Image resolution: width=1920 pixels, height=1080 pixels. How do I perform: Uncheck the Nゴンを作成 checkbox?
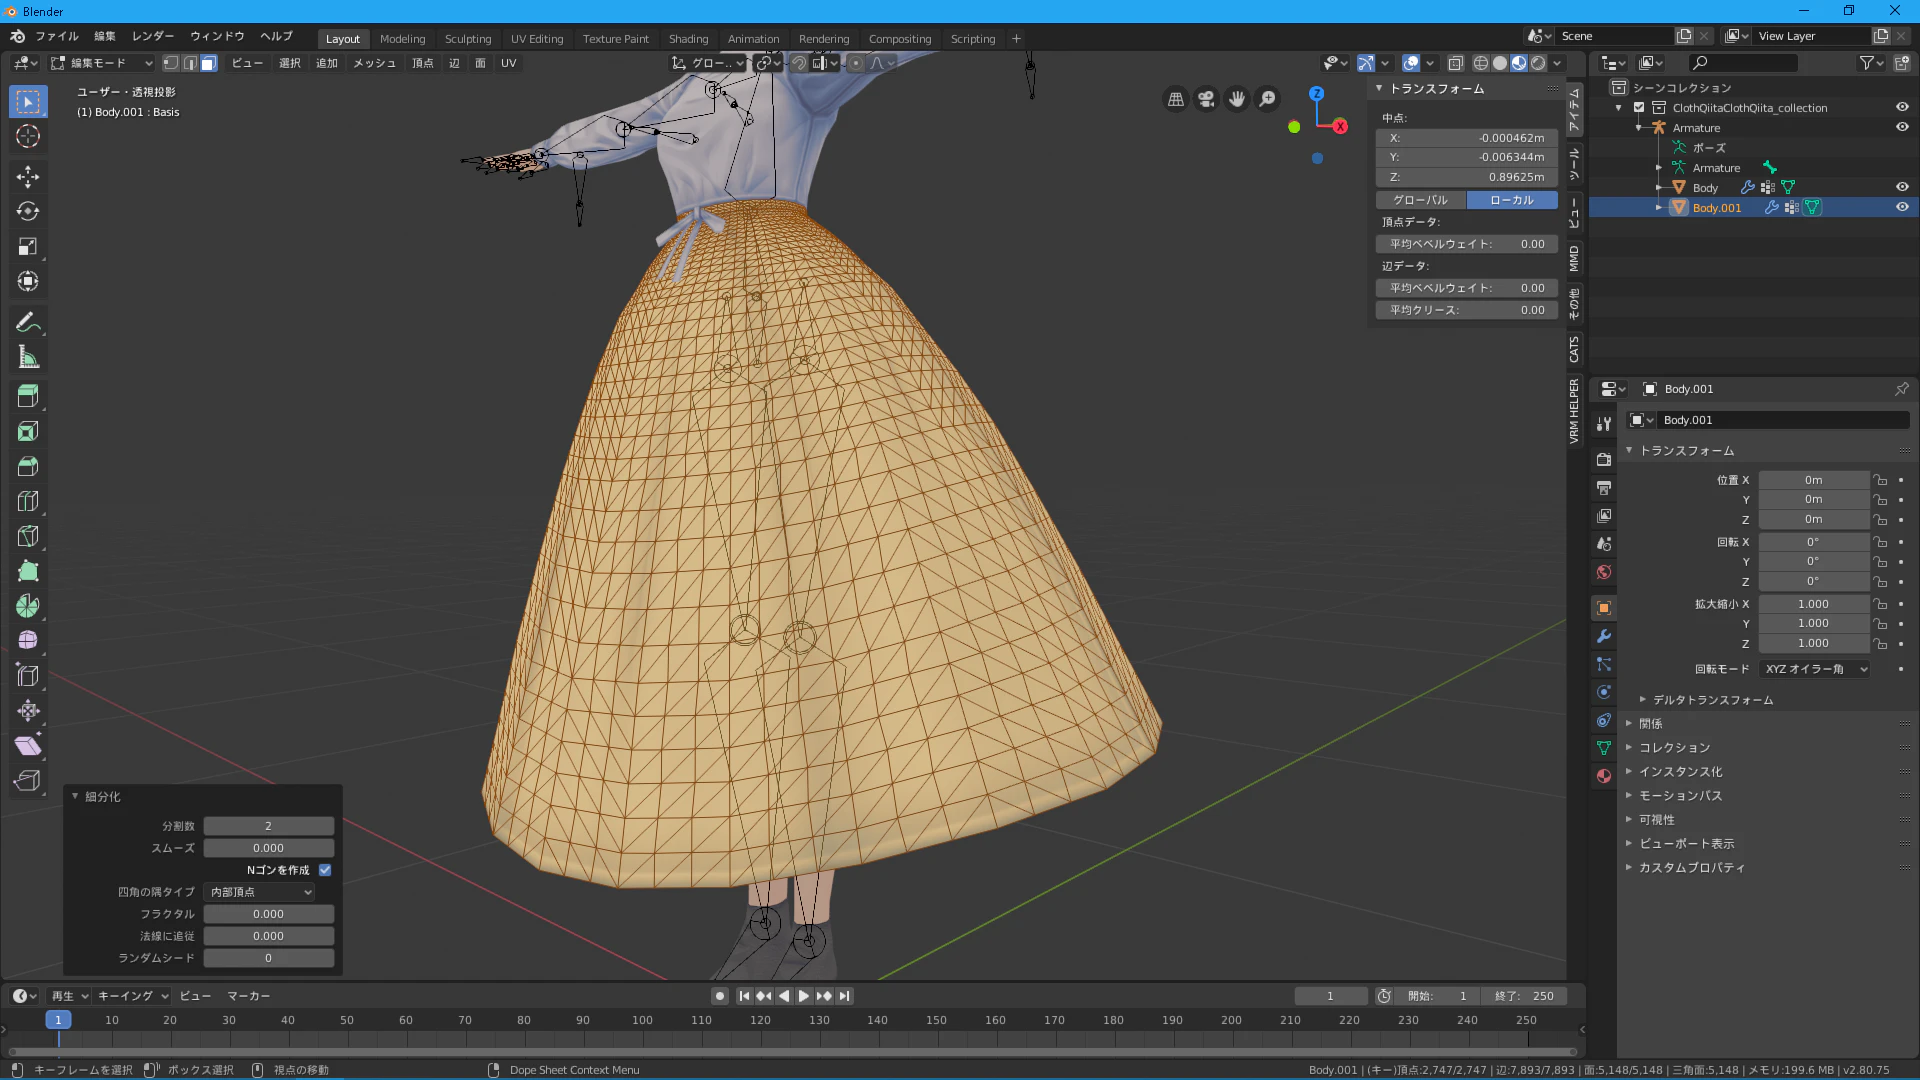325,870
